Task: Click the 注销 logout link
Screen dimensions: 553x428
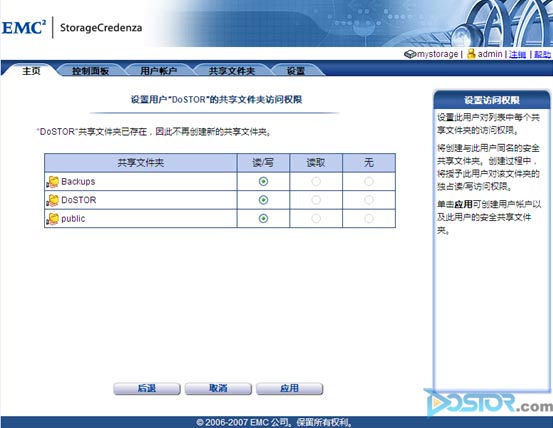Action: tap(517, 54)
